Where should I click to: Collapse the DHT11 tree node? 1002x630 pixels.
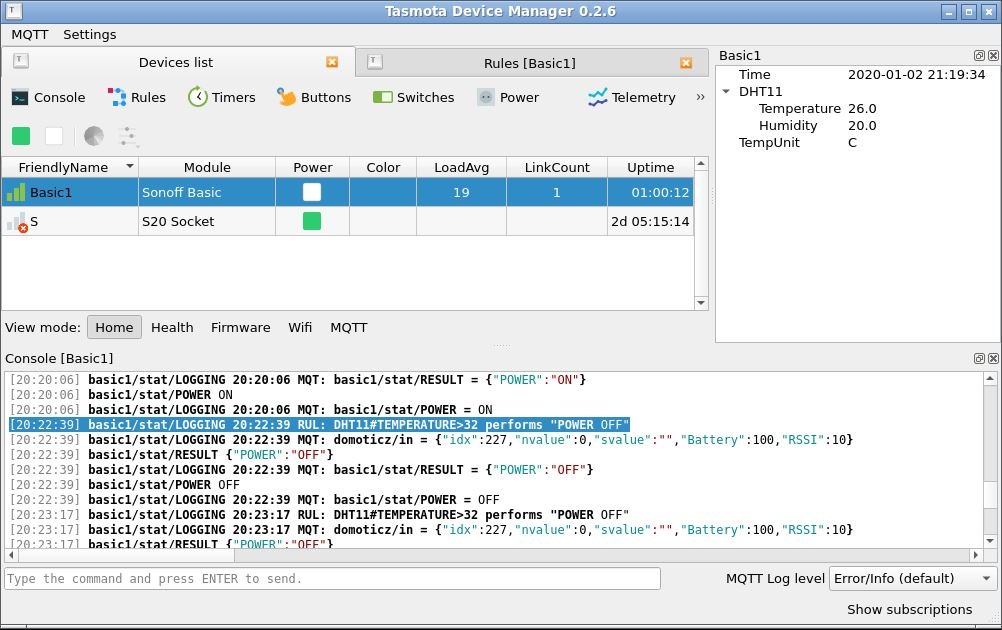[726, 91]
